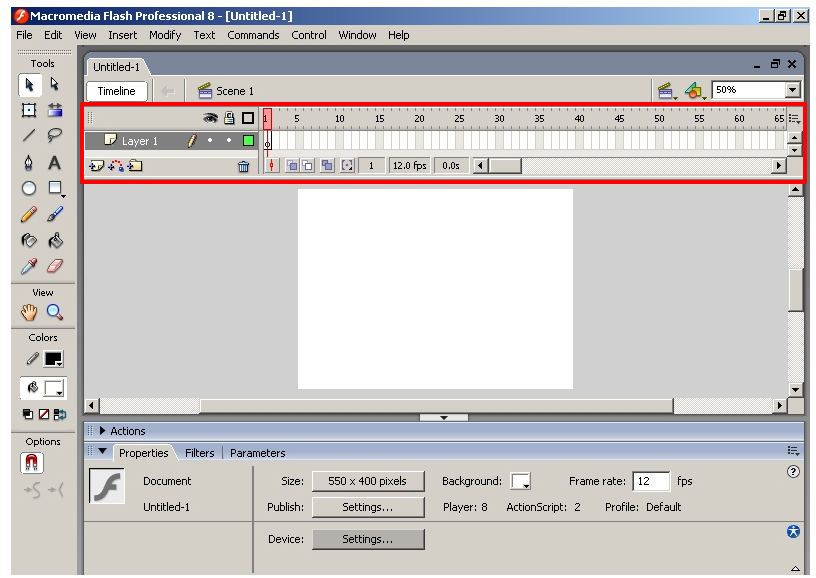
Task: Click the No Color icon
Action: [44, 414]
